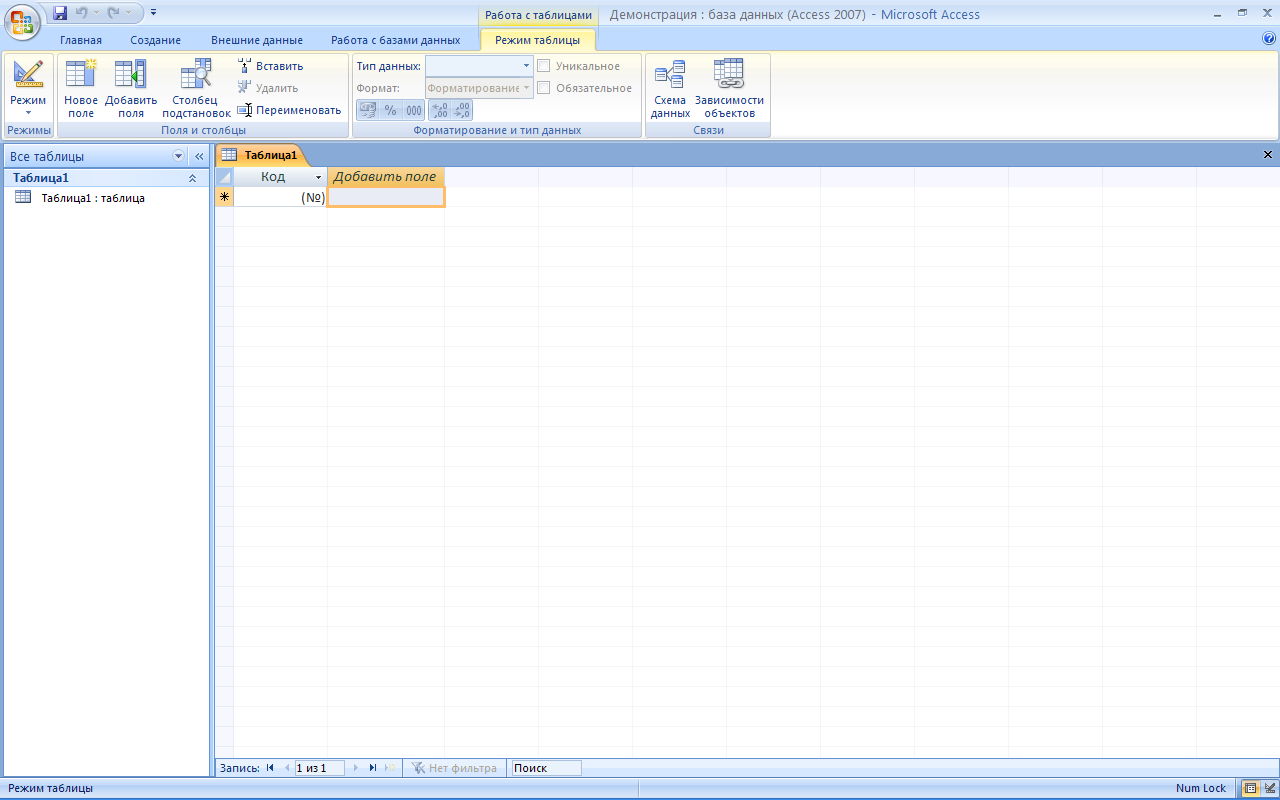Click the Режим view icon
The width and height of the screenshot is (1280, 800).
(x=28, y=74)
